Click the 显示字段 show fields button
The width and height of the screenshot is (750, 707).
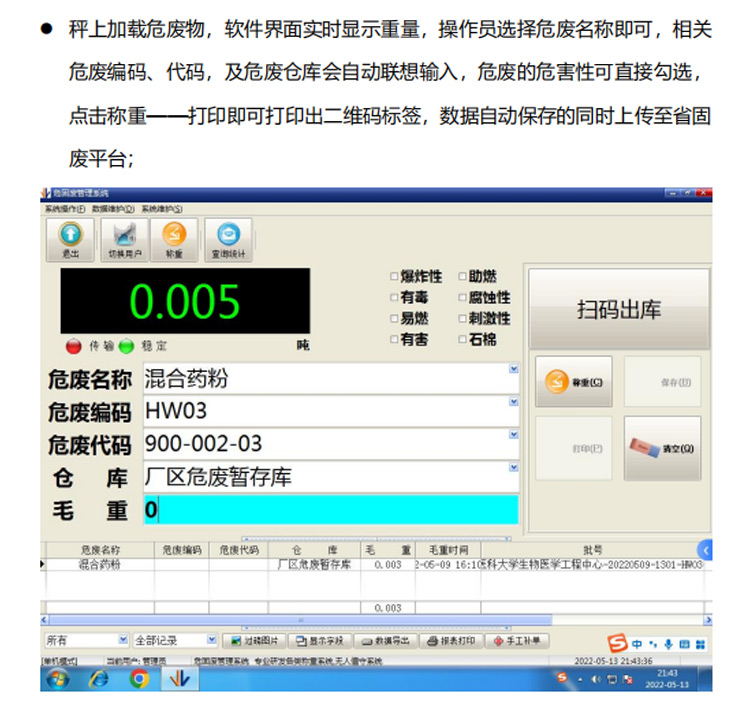tap(320, 641)
